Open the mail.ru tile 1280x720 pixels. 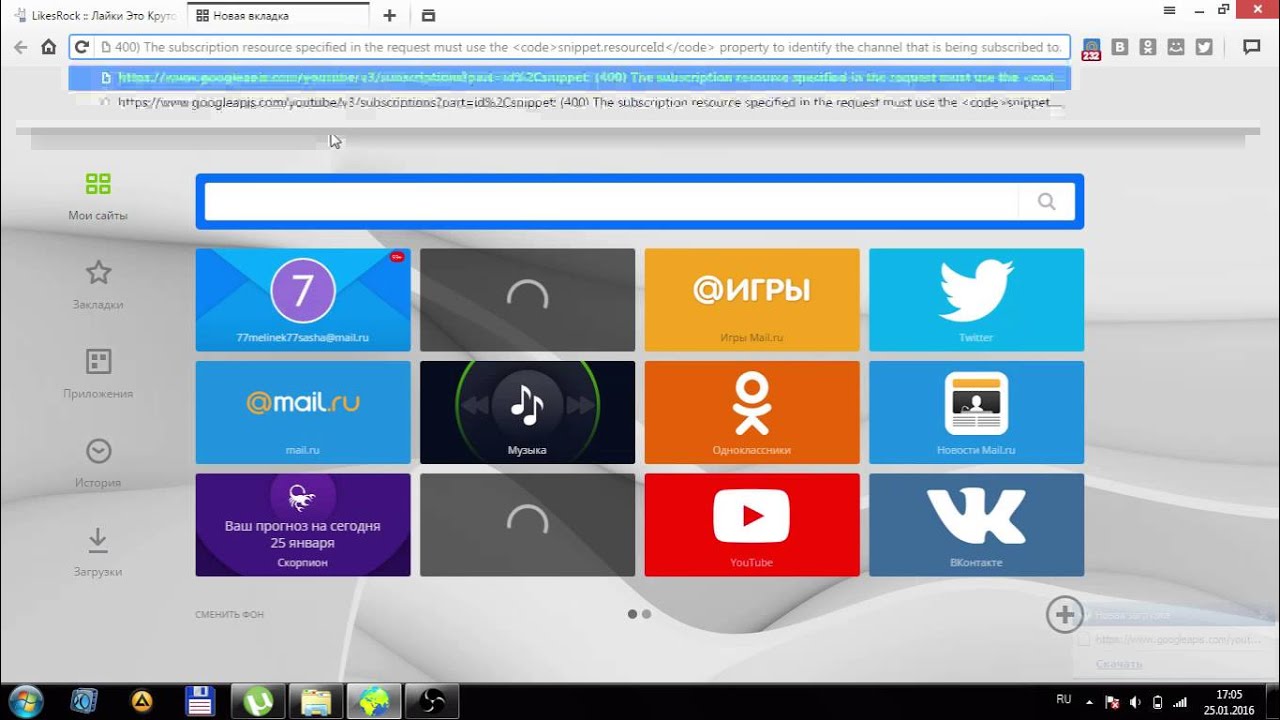303,412
